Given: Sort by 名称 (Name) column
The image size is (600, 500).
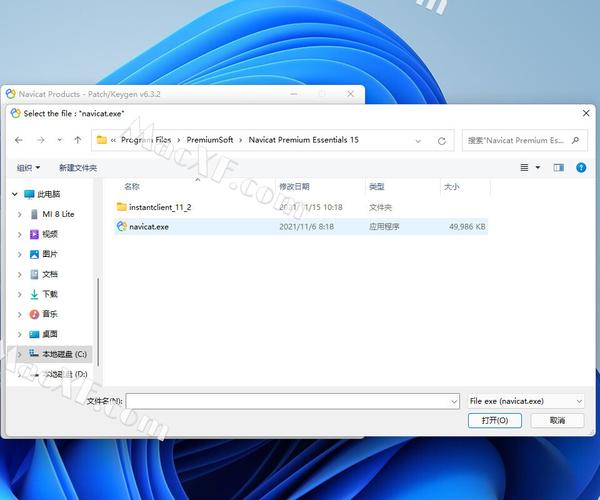Looking at the screenshot, I should pyautogui.click(x=132, y=187).
